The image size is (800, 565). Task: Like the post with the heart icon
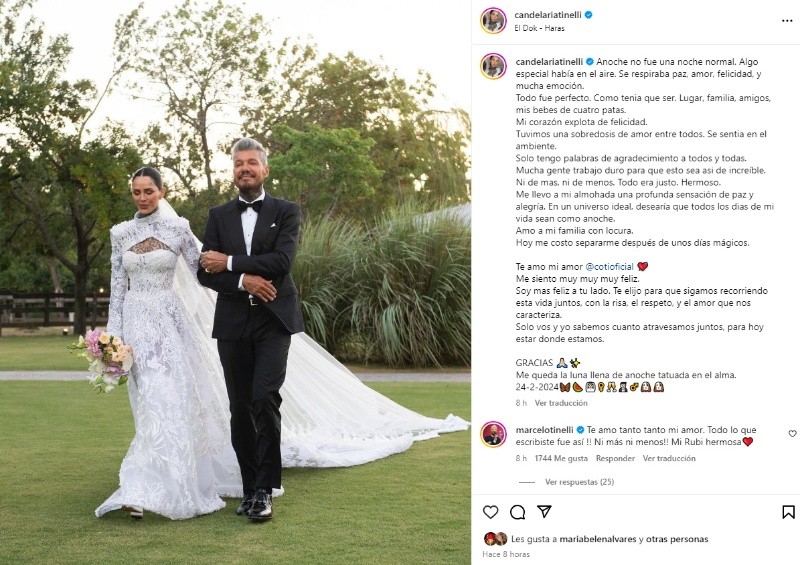point(490,512)
